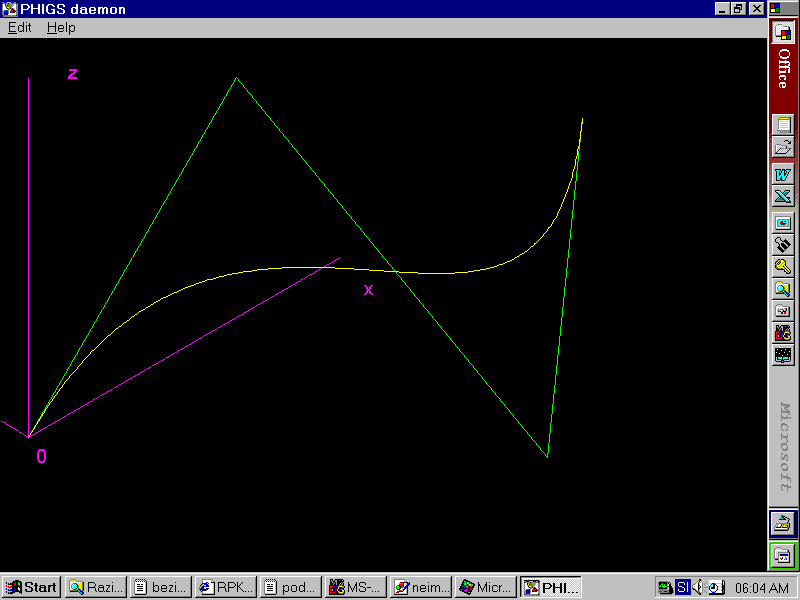Click the magenta origin label 0

pyautogui.click(x=41, y=456)
